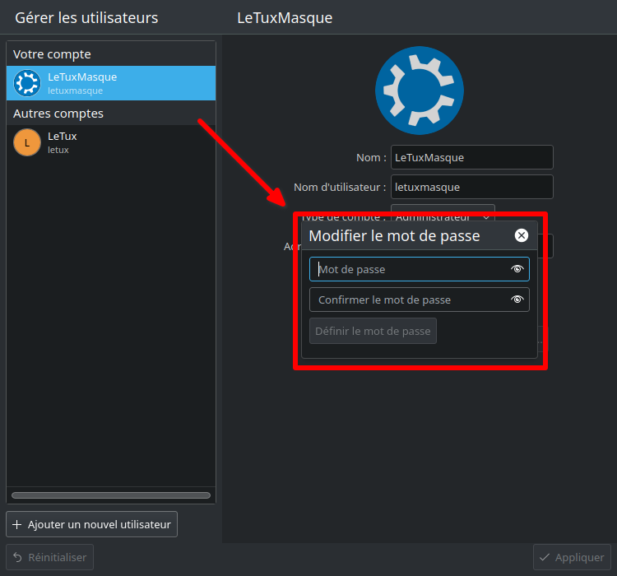617x576 pixels.
Task: Show the password in the Mot de passe field
Action: click(x=517, y=269)
